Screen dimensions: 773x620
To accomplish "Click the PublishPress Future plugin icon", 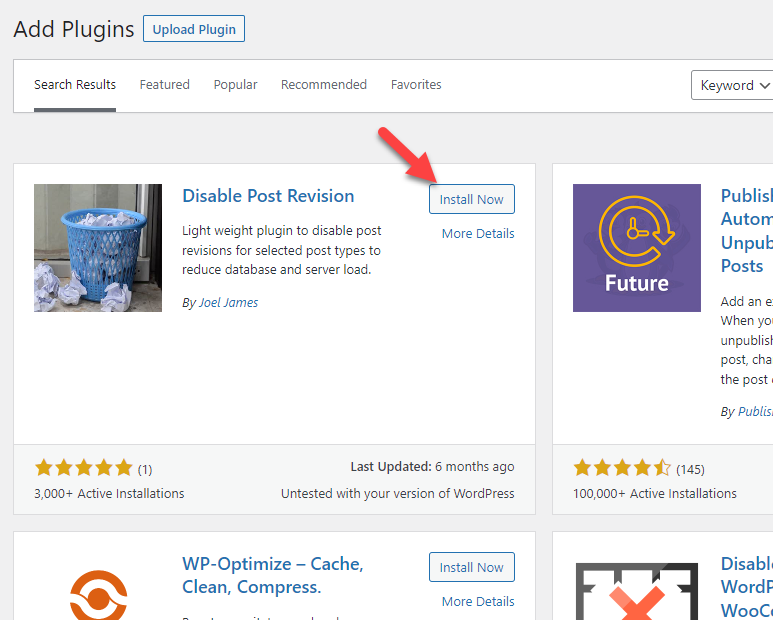I will tap(636, 248).
